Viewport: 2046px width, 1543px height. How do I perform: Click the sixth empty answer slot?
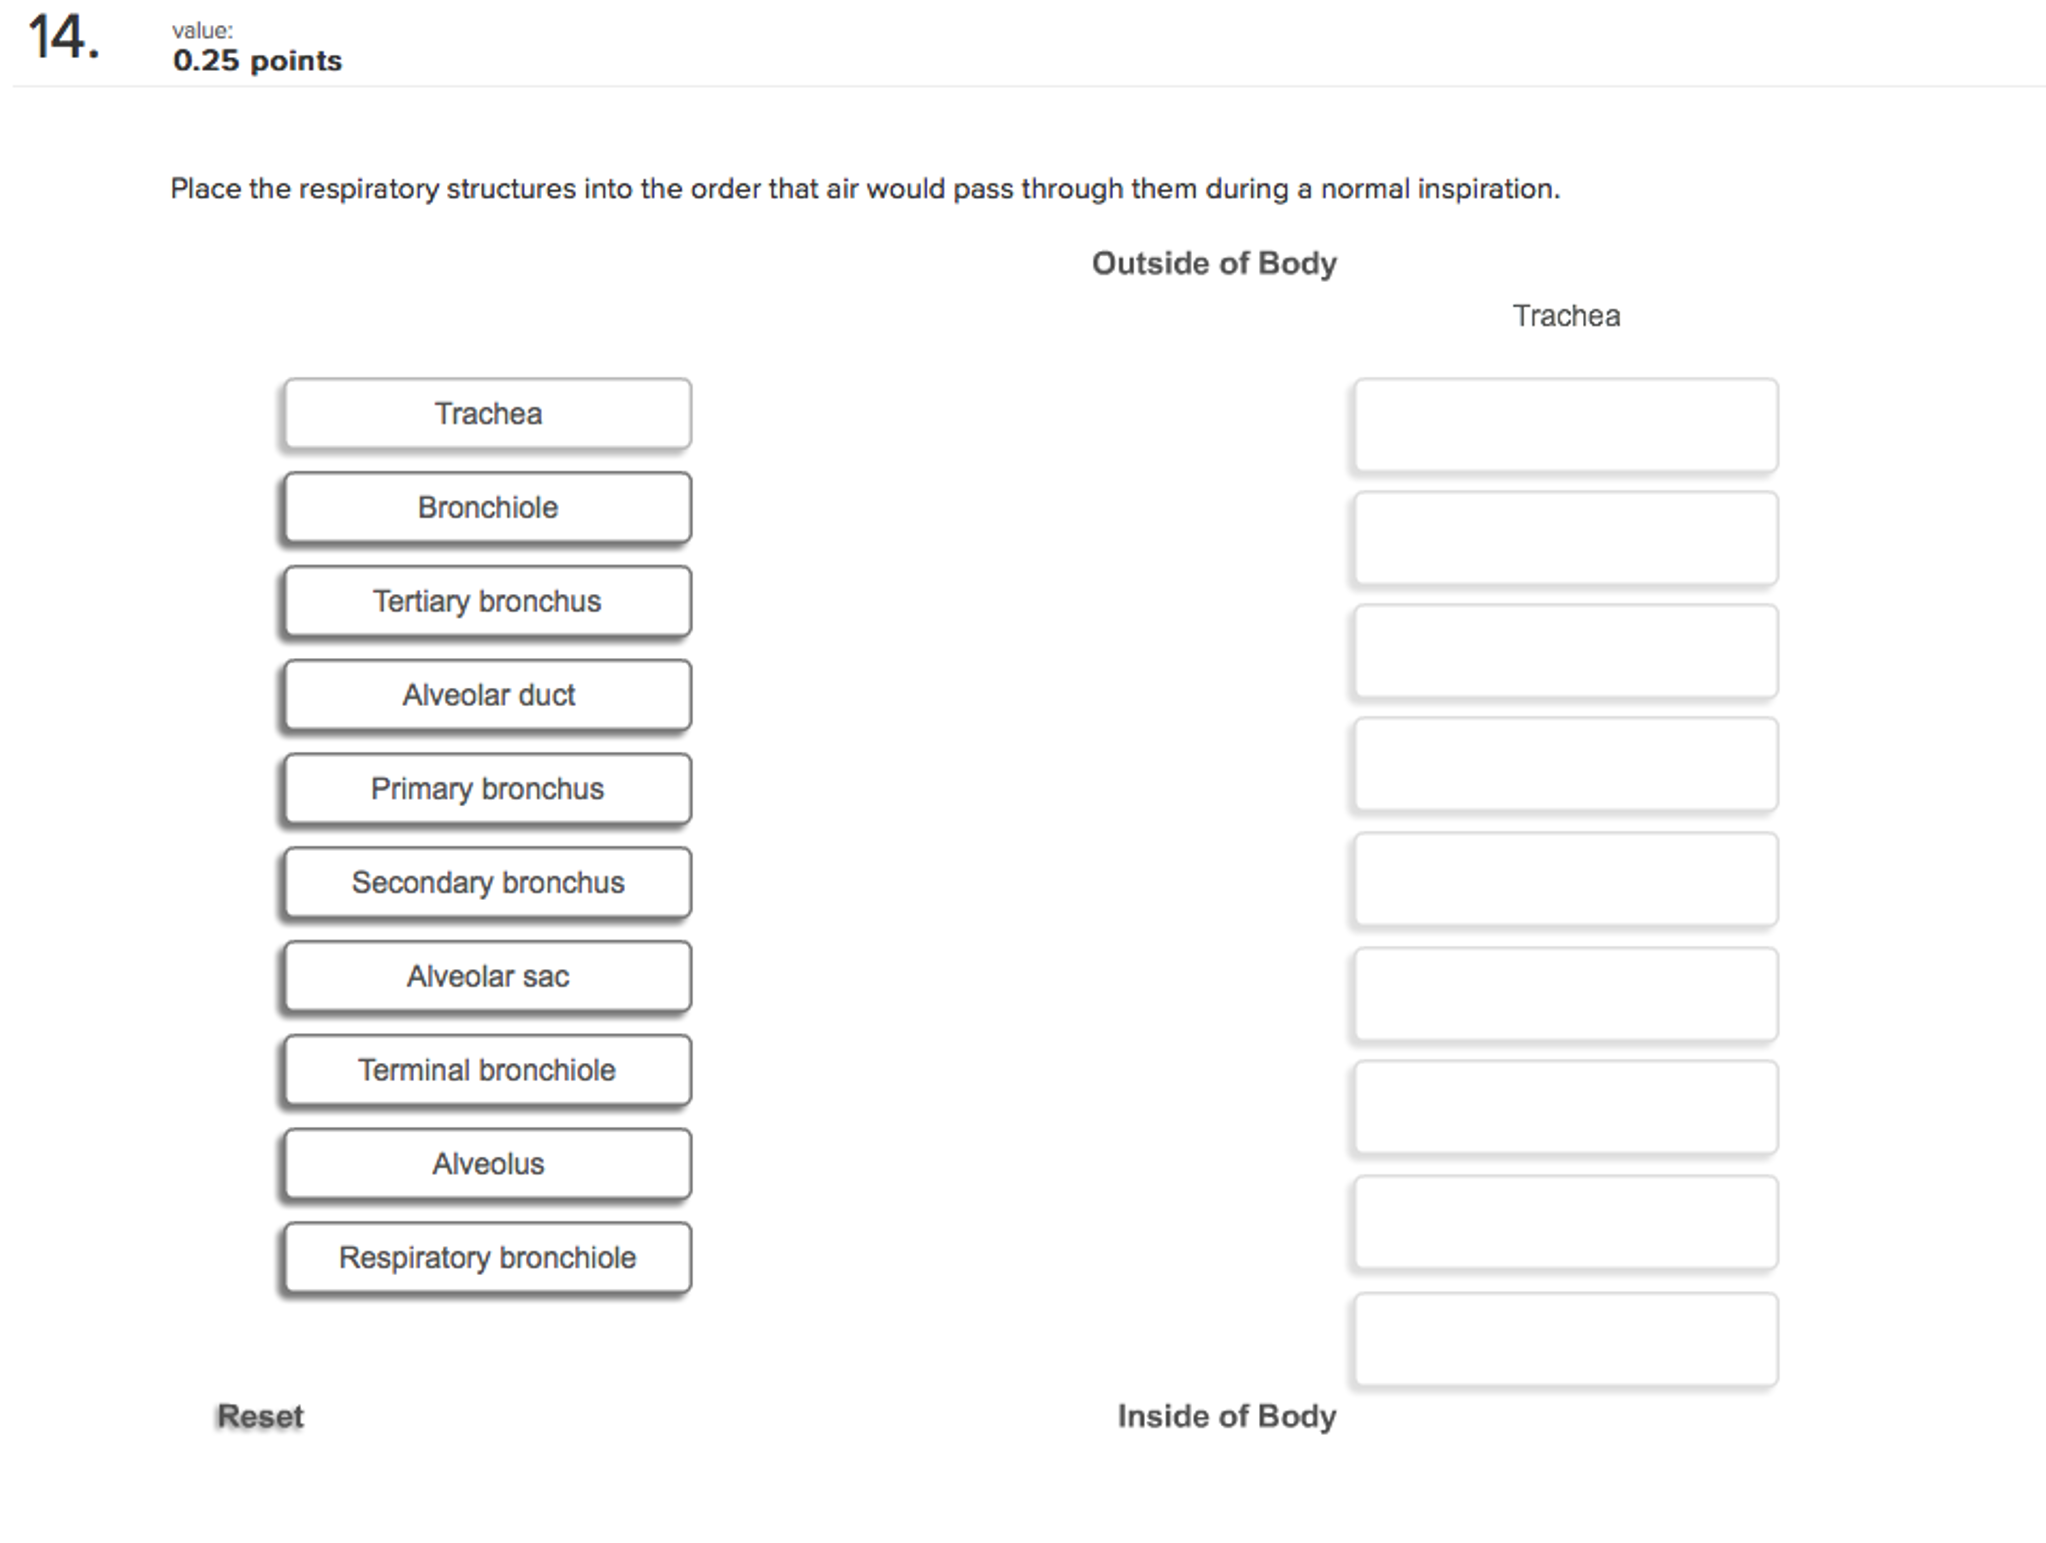[x=1565, y=994]
